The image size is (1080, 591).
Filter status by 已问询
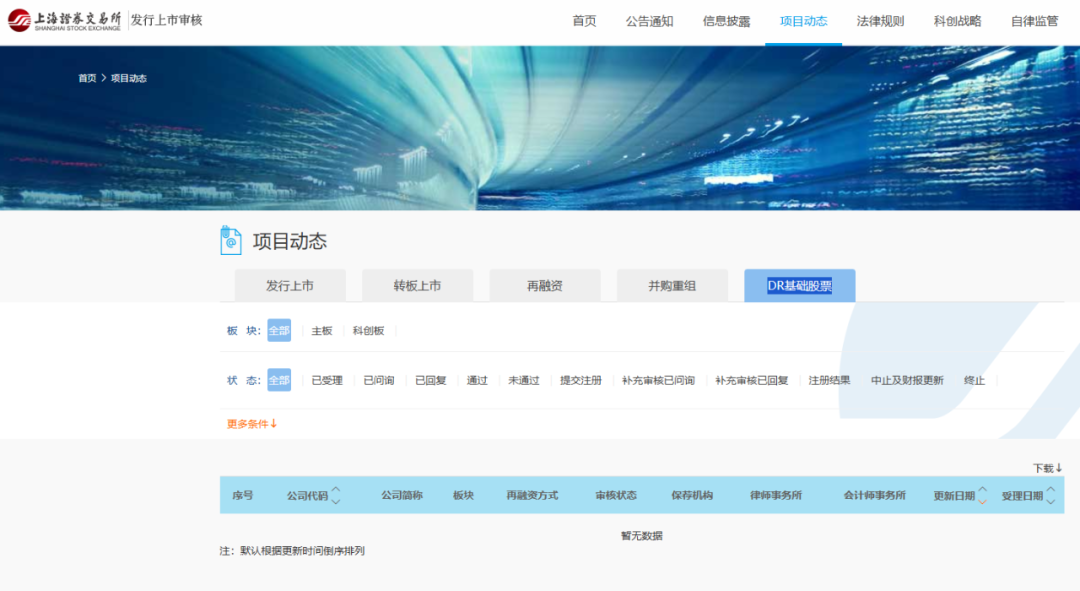pyautogui.click(x=379, y=380)
